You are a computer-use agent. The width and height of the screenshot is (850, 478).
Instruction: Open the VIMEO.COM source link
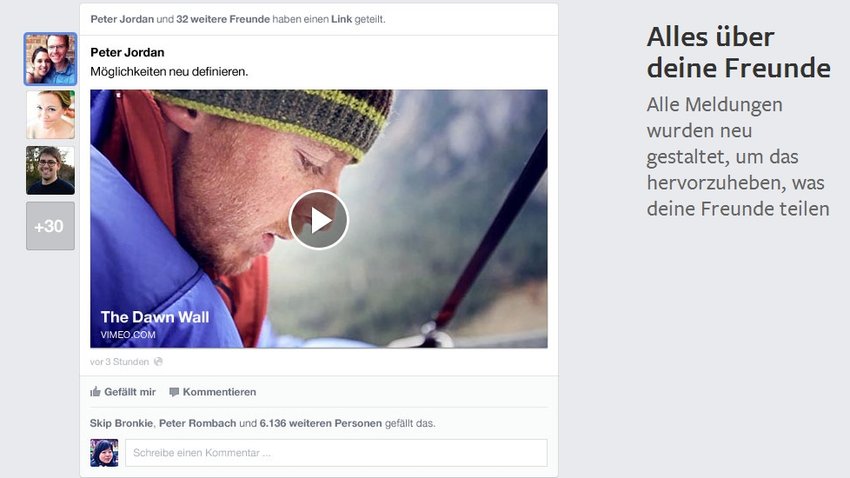pyautogui.click(x=128, y=335)
